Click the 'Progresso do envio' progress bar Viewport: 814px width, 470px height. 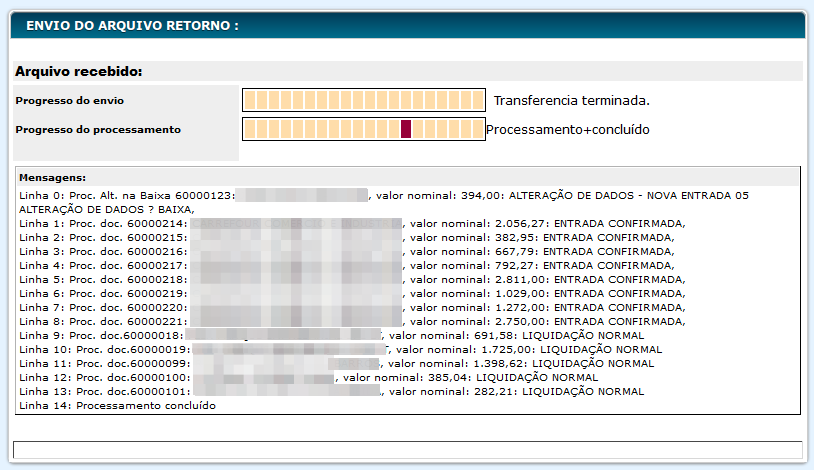[x=363, y=100]
